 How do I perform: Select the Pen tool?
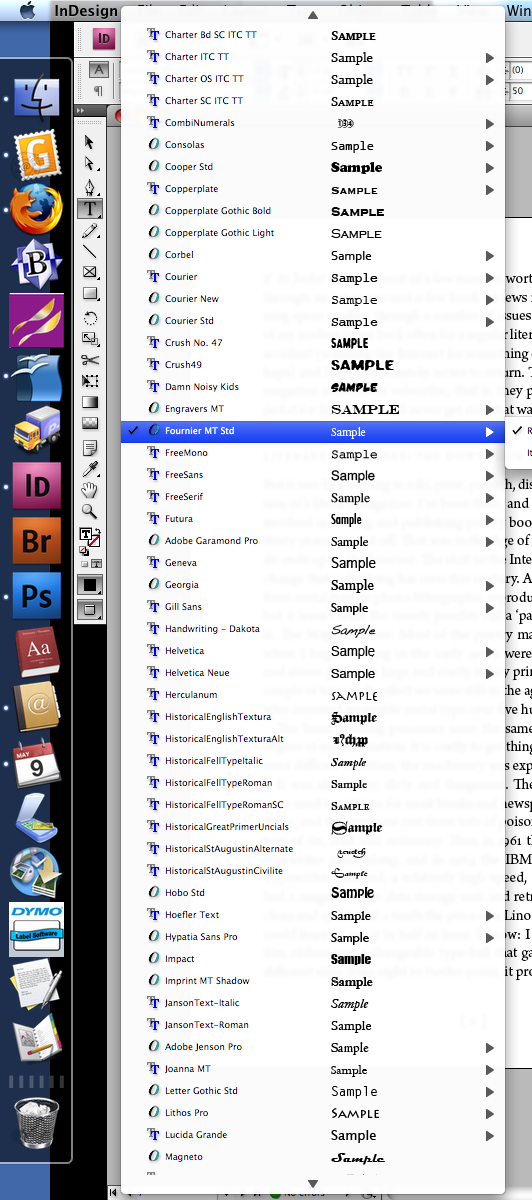[x=90, y=186]
